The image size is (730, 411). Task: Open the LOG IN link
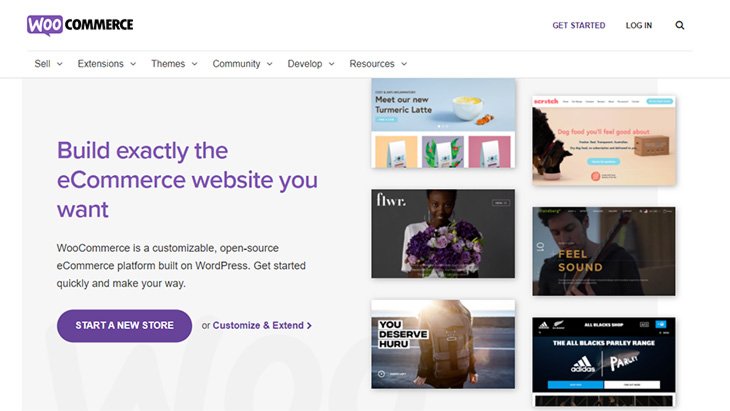pyautogui.click(x=639, y=25)
